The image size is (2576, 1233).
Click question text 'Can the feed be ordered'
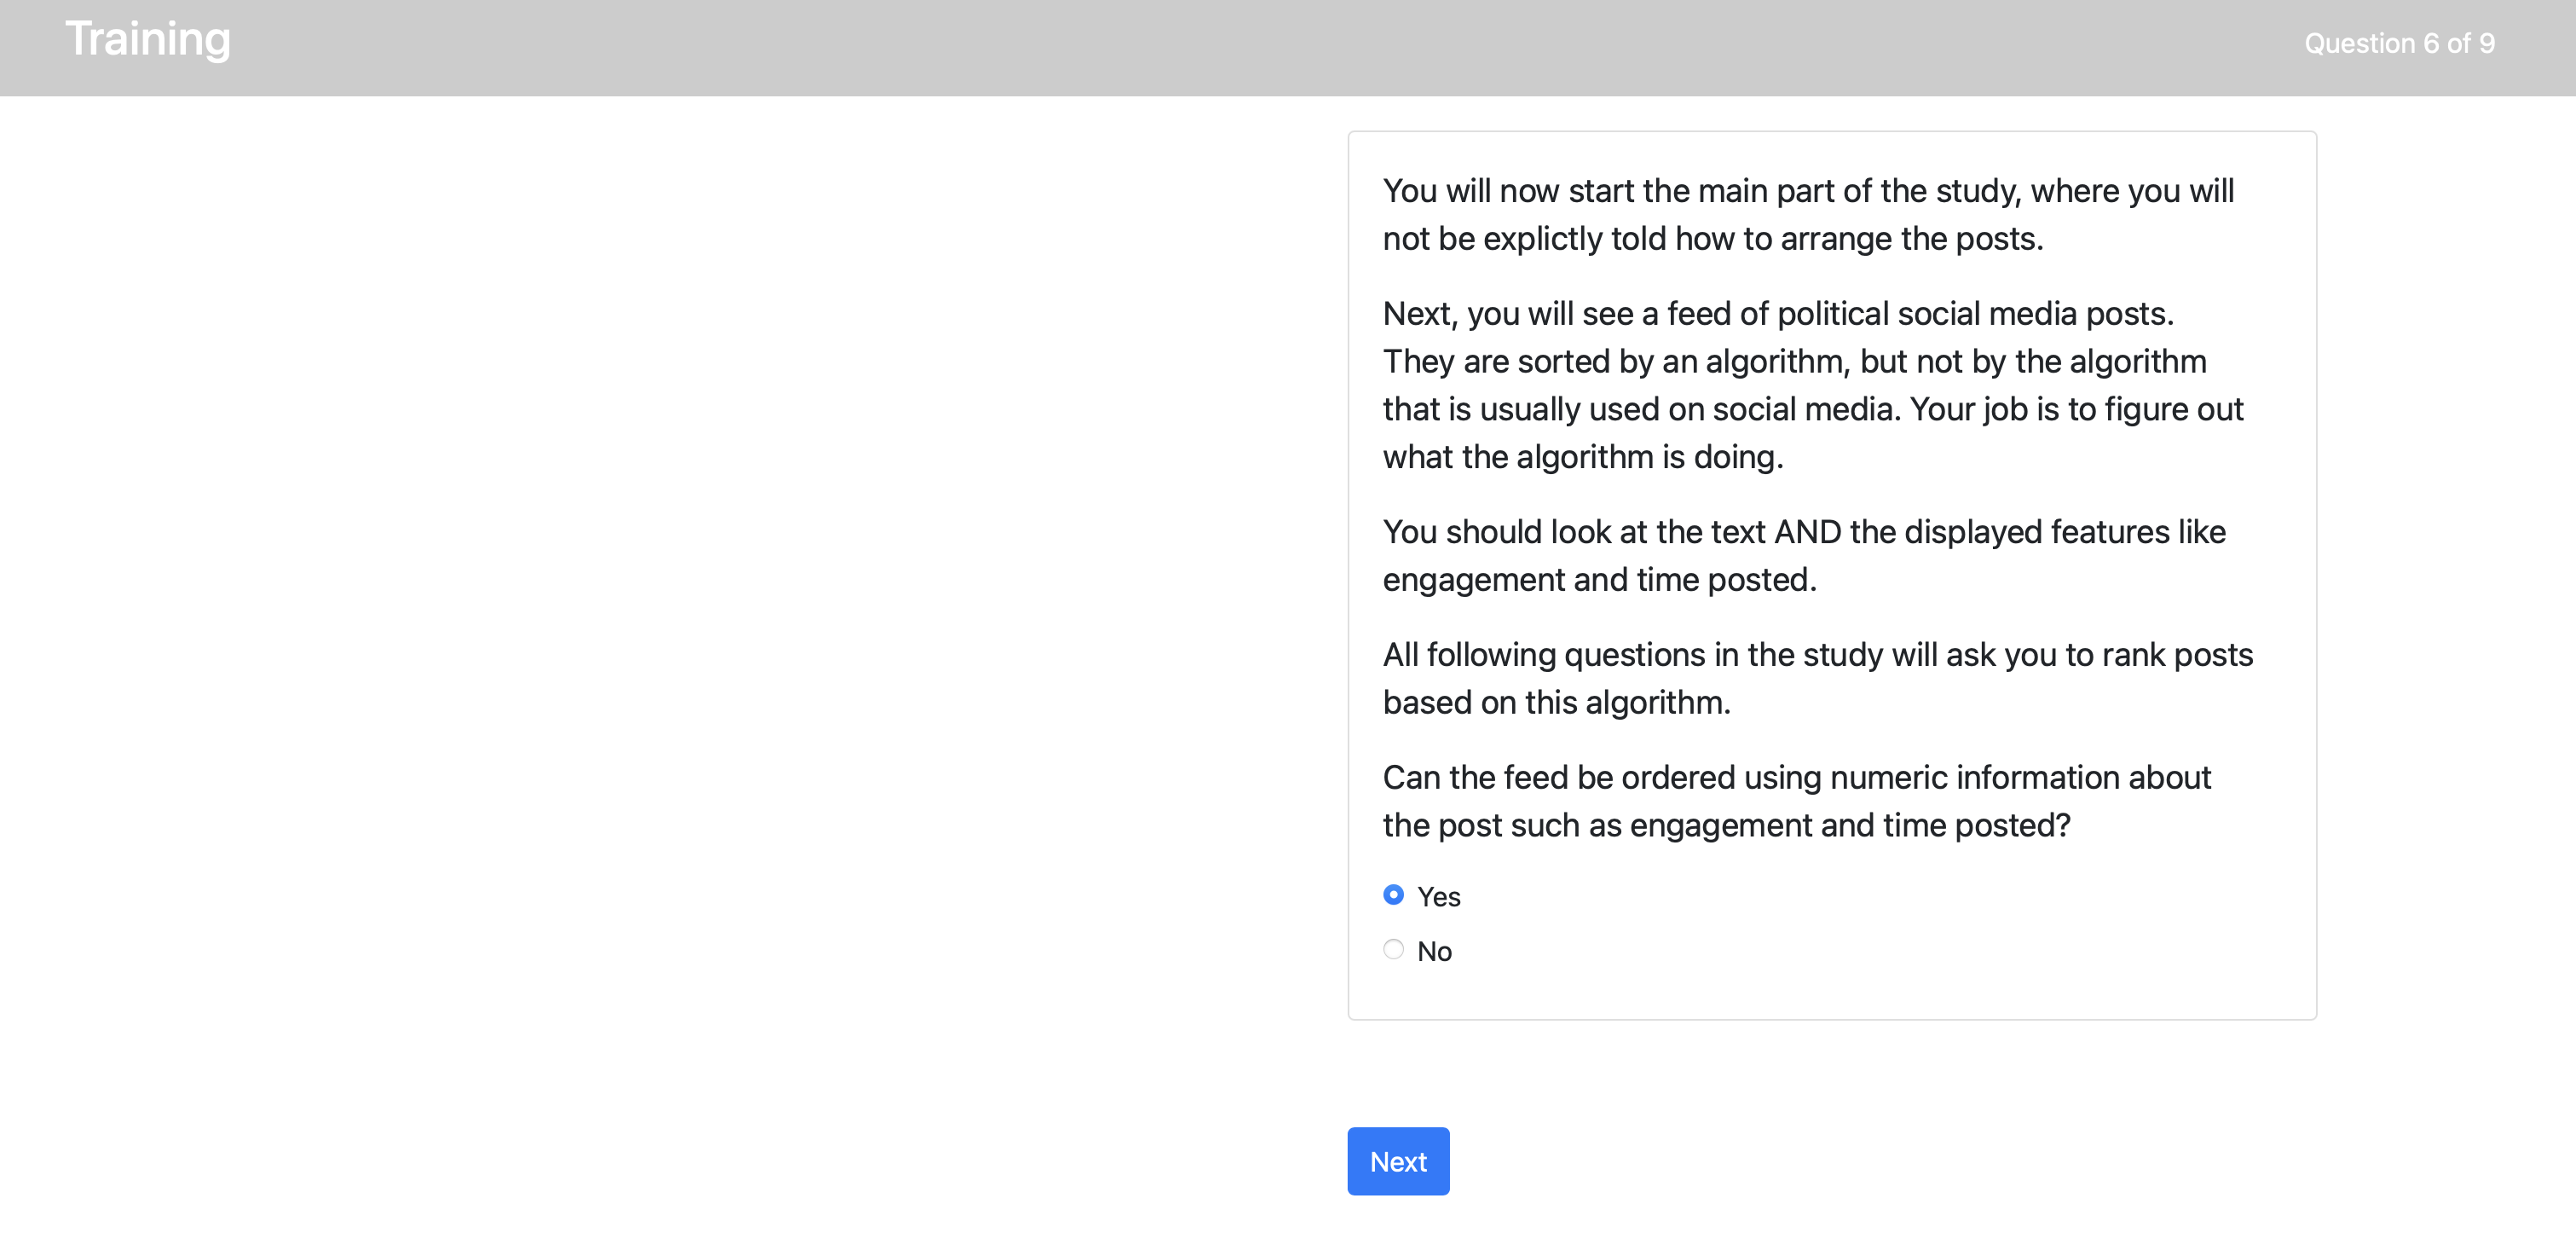coord(1796,801)
